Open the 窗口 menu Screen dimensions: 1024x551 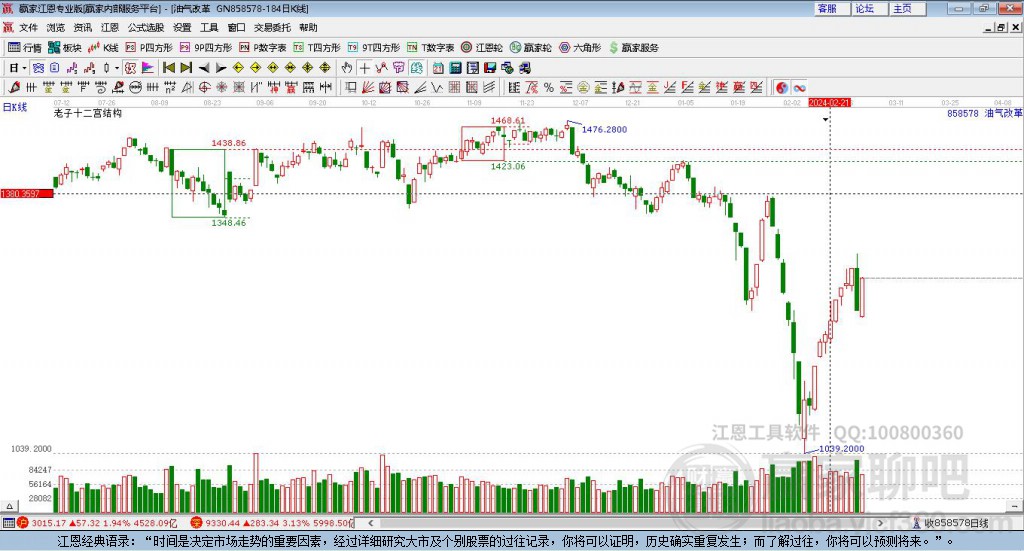(x=236, y=27)
